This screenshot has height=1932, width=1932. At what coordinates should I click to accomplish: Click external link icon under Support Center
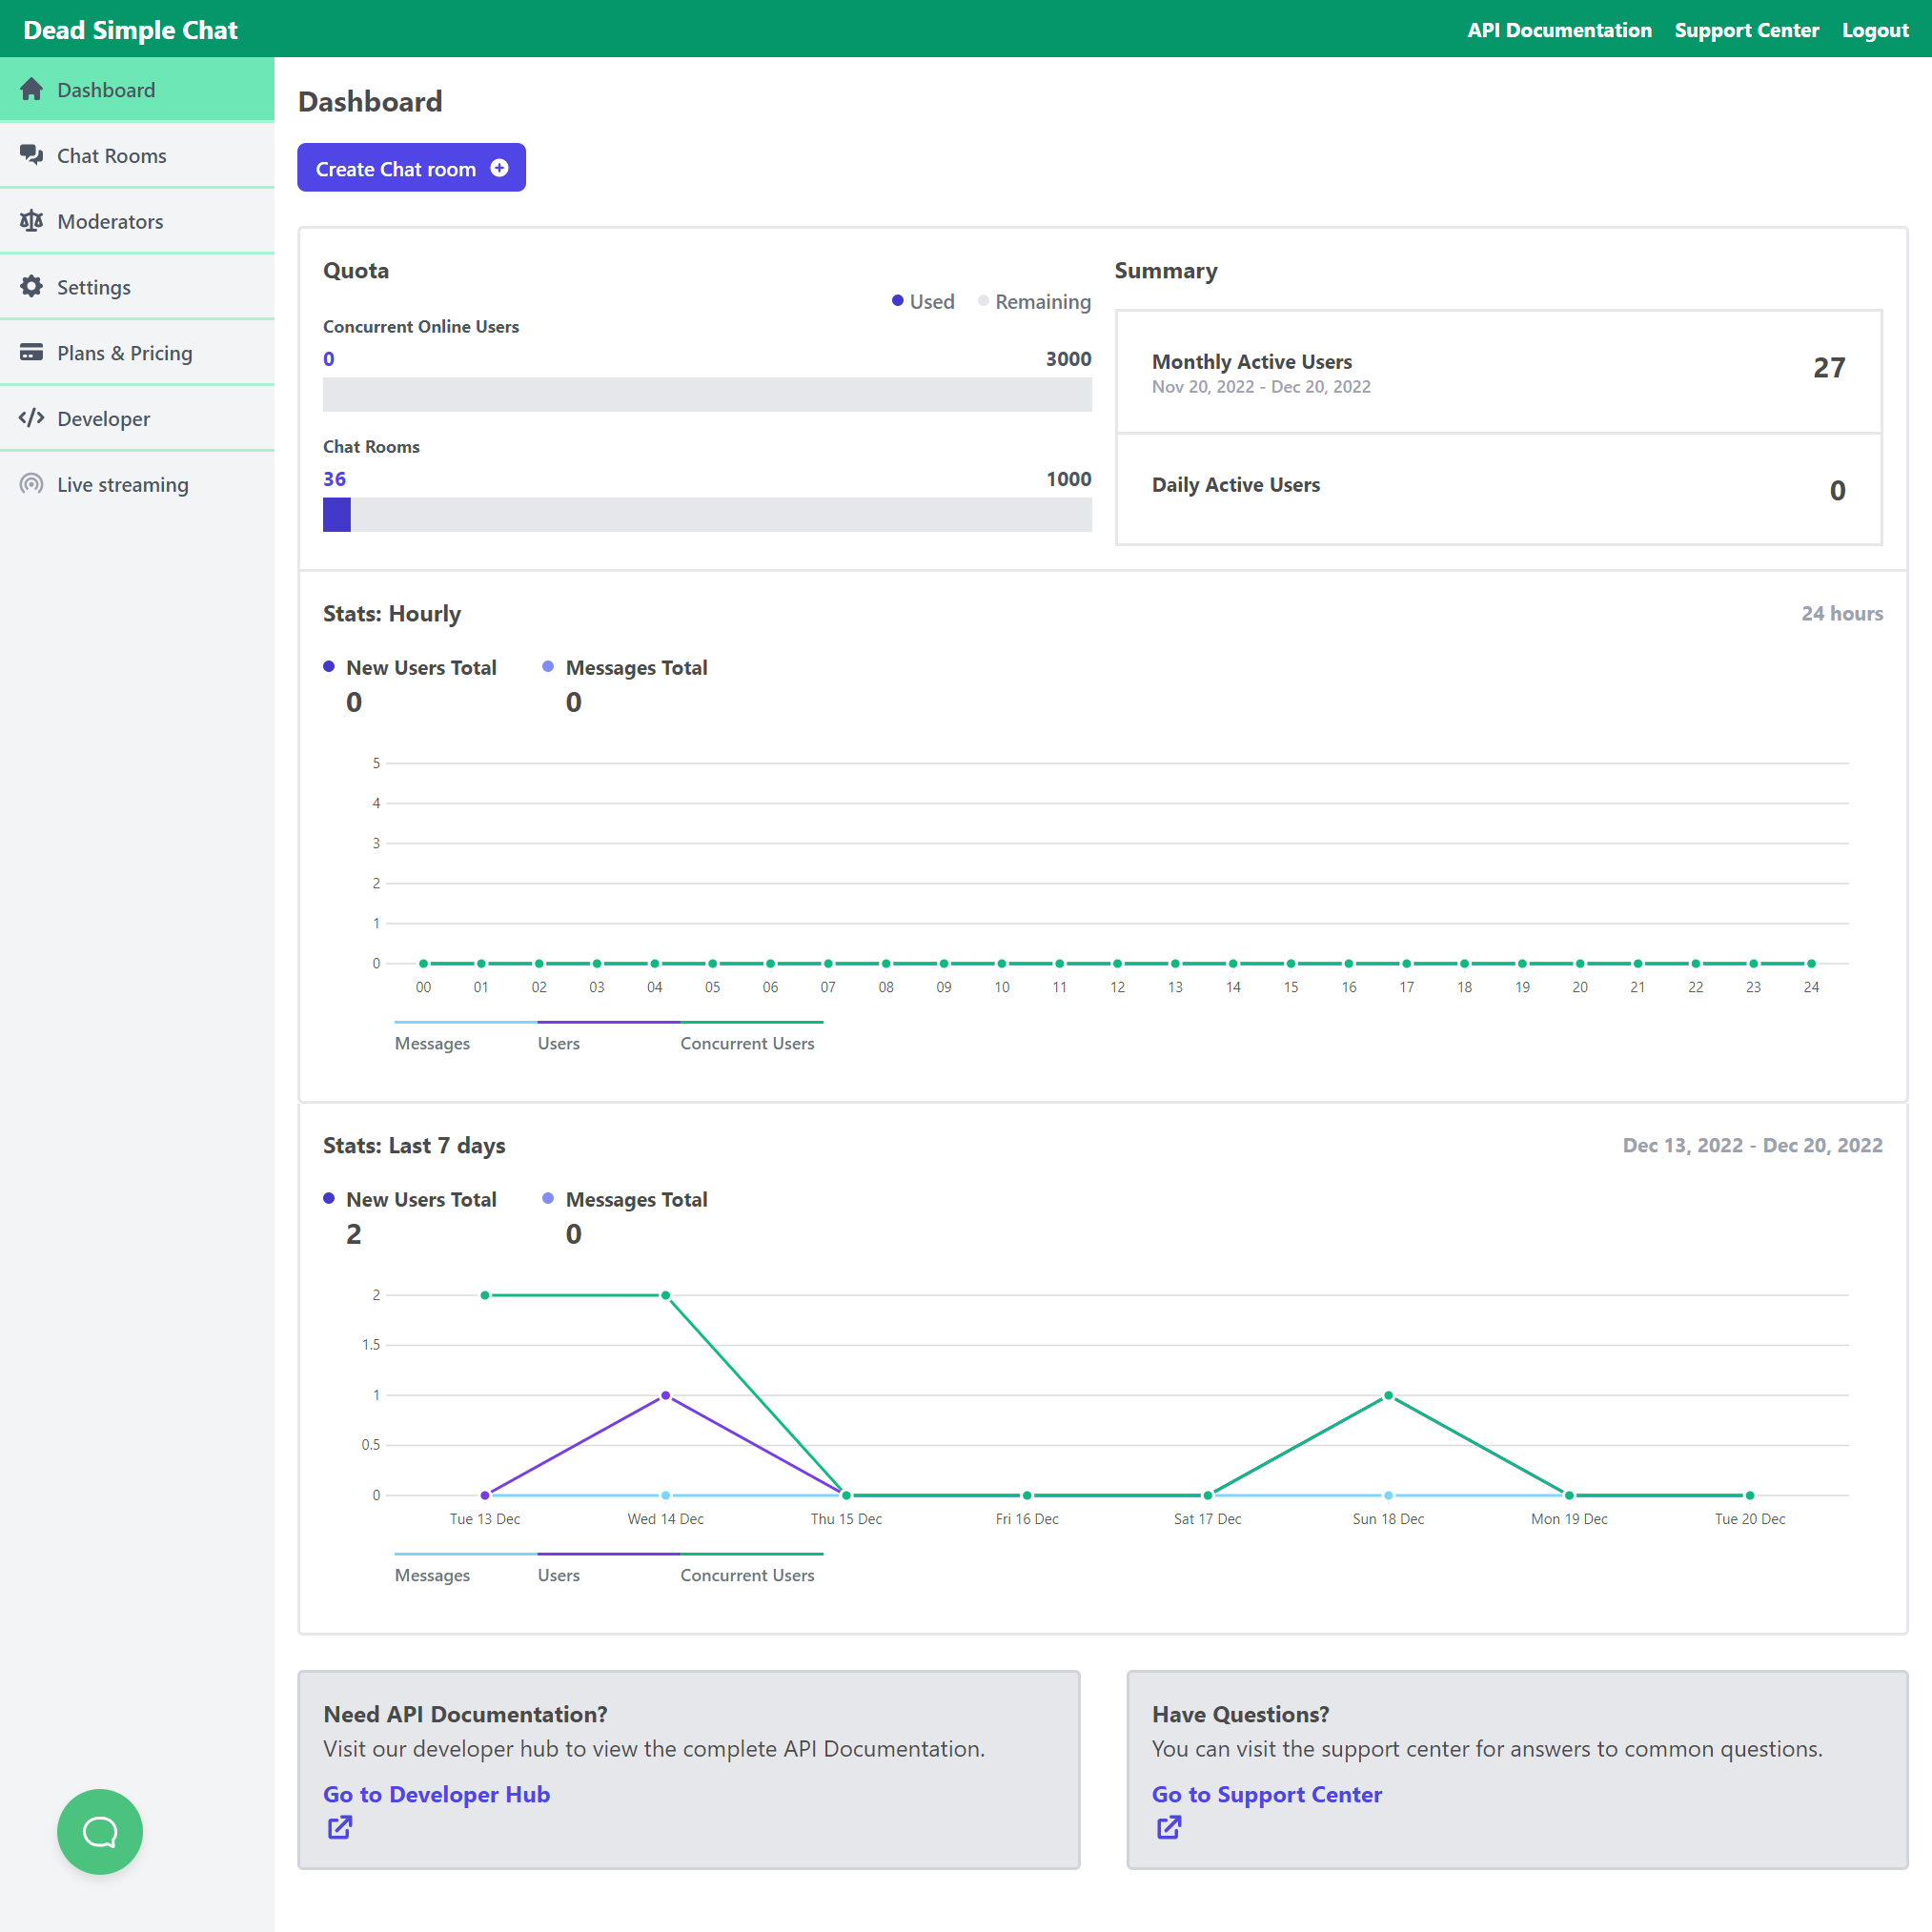coord(1168,1827)
